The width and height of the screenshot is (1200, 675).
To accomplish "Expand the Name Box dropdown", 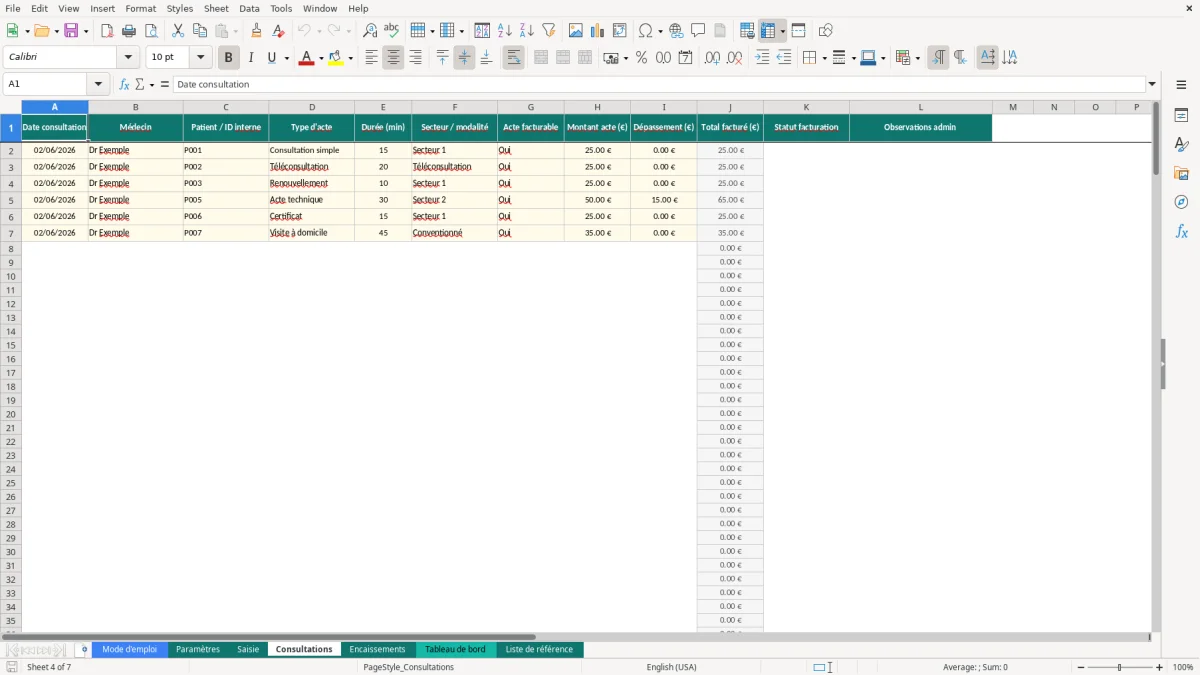I will 98,84.
